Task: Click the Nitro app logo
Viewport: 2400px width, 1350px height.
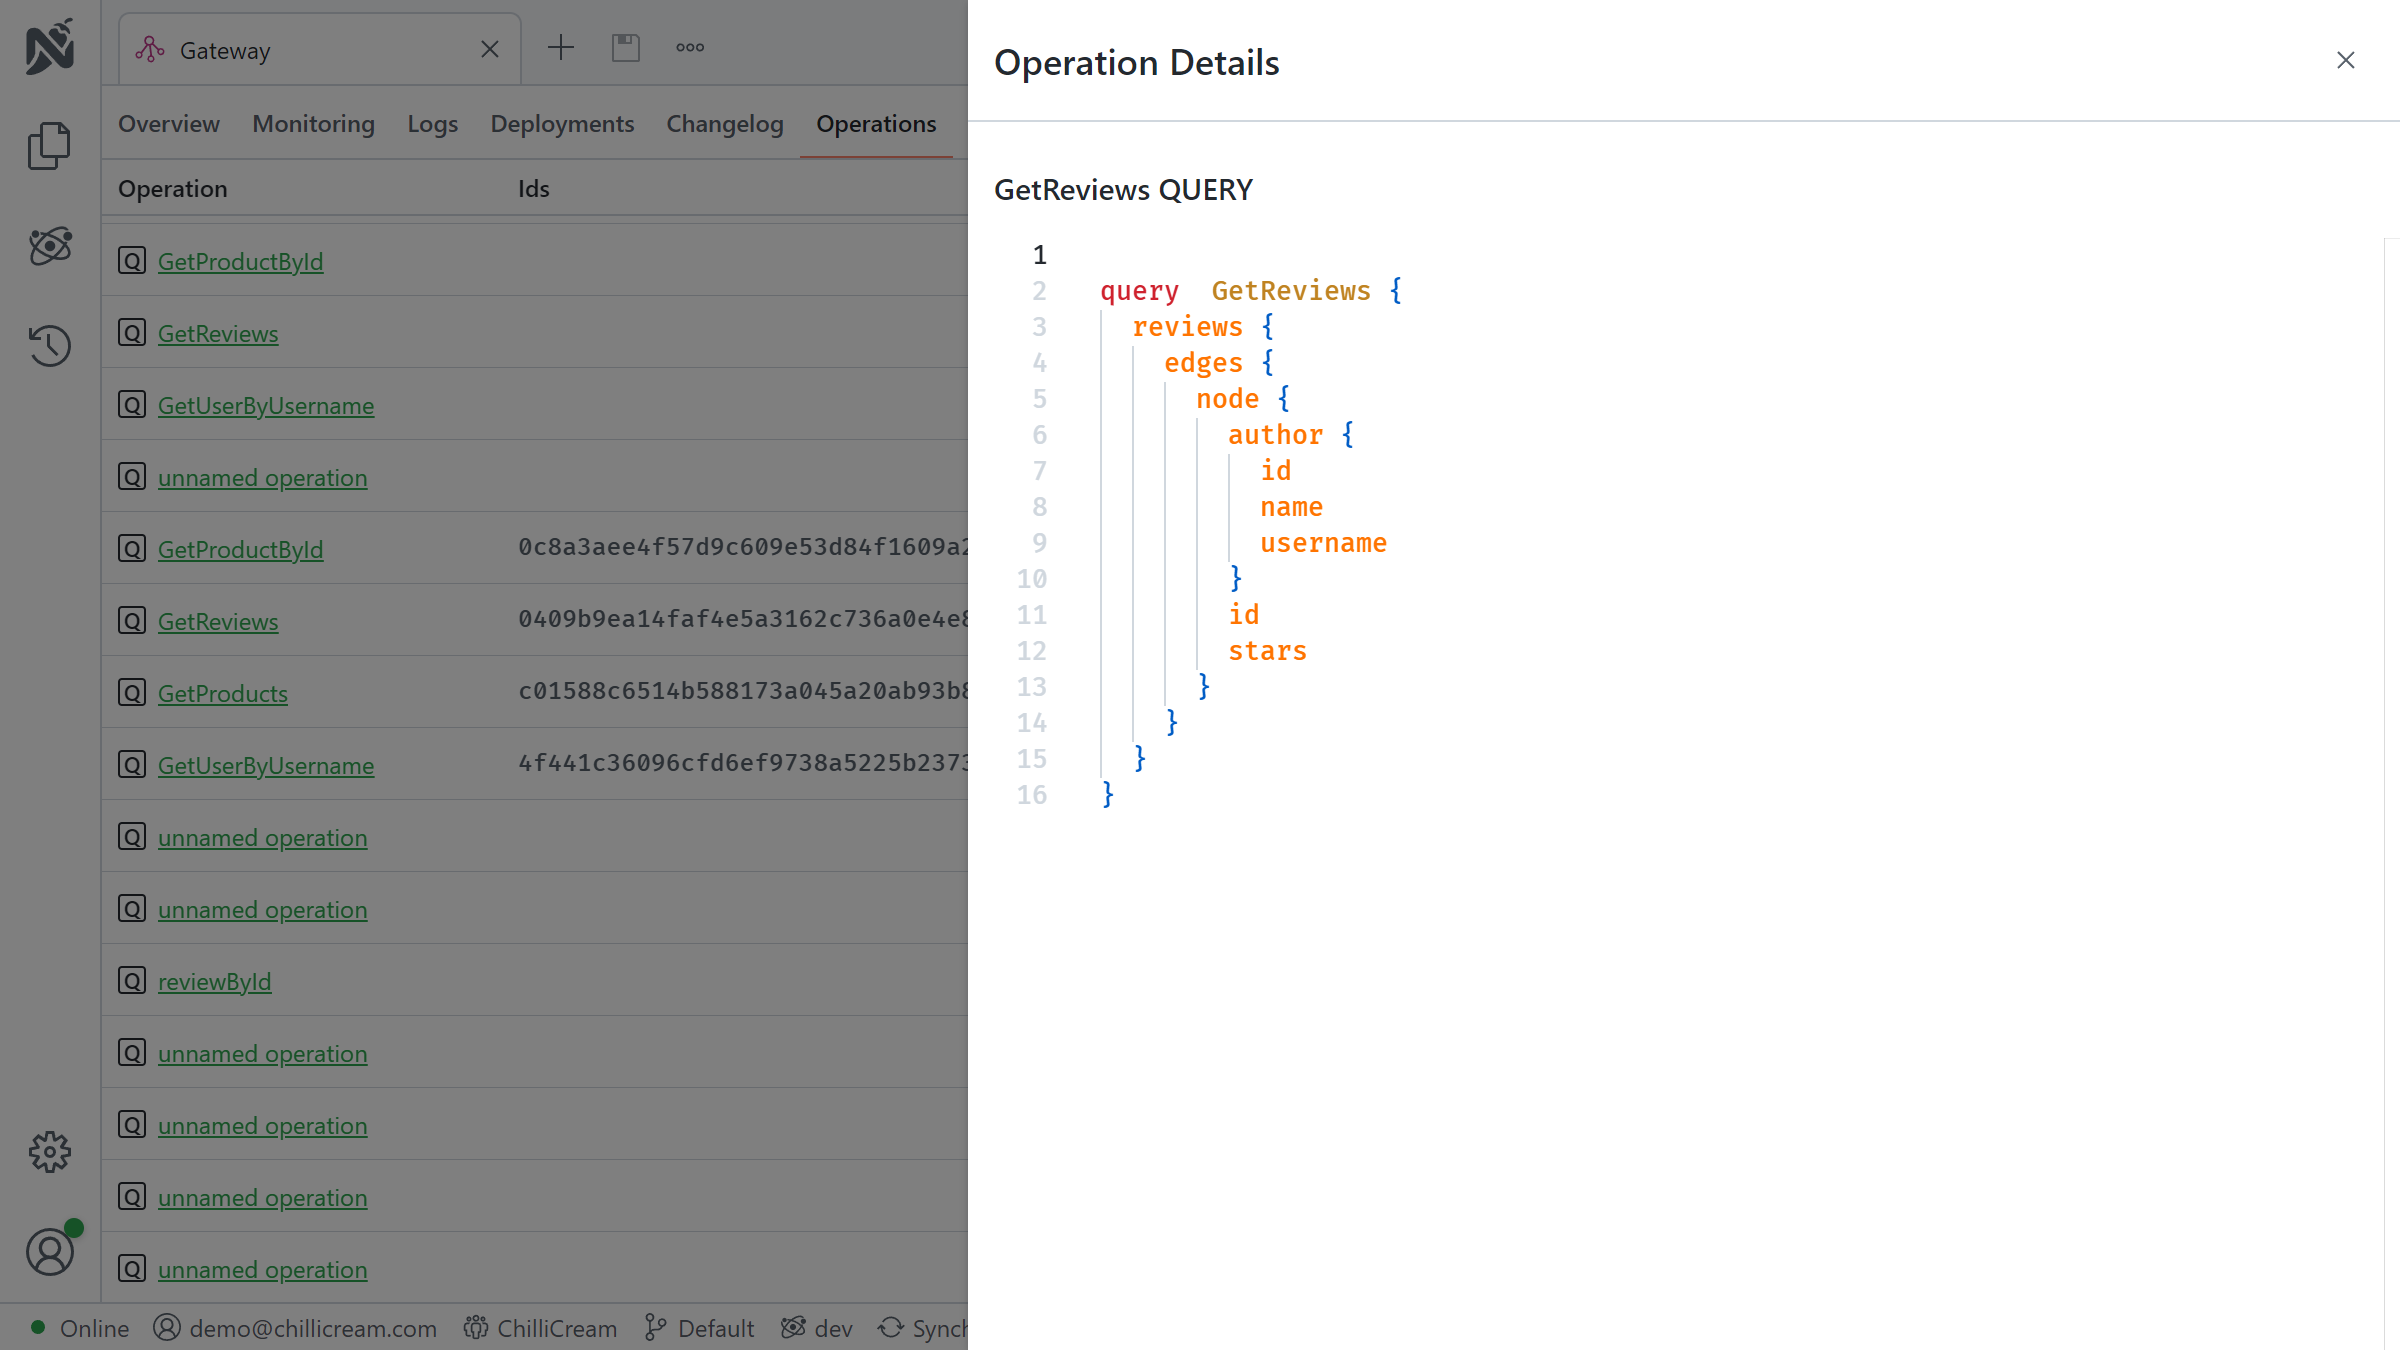Action: (49, 46)
